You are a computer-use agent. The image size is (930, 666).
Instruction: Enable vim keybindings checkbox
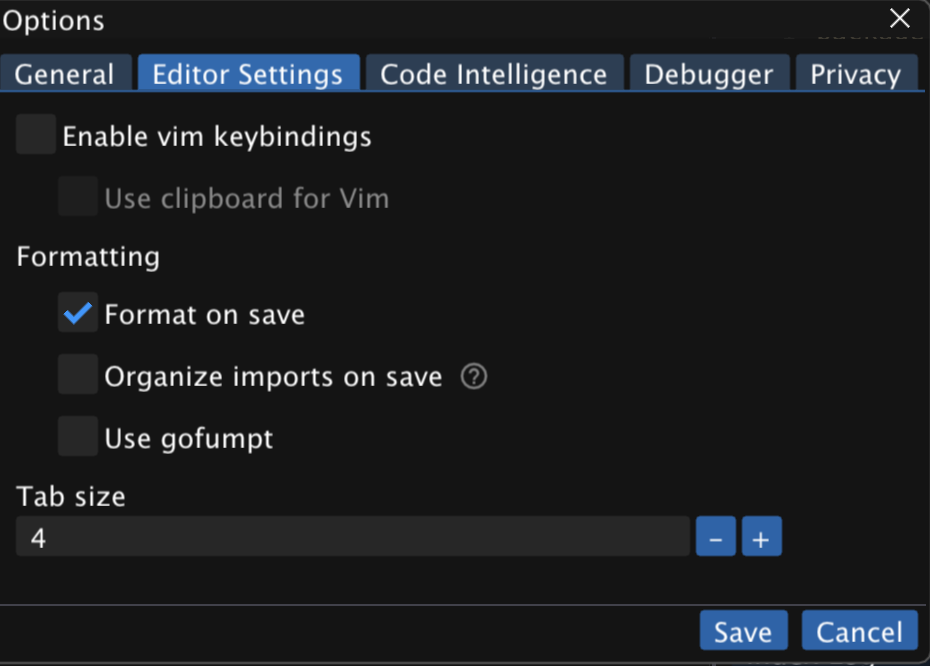36,135
